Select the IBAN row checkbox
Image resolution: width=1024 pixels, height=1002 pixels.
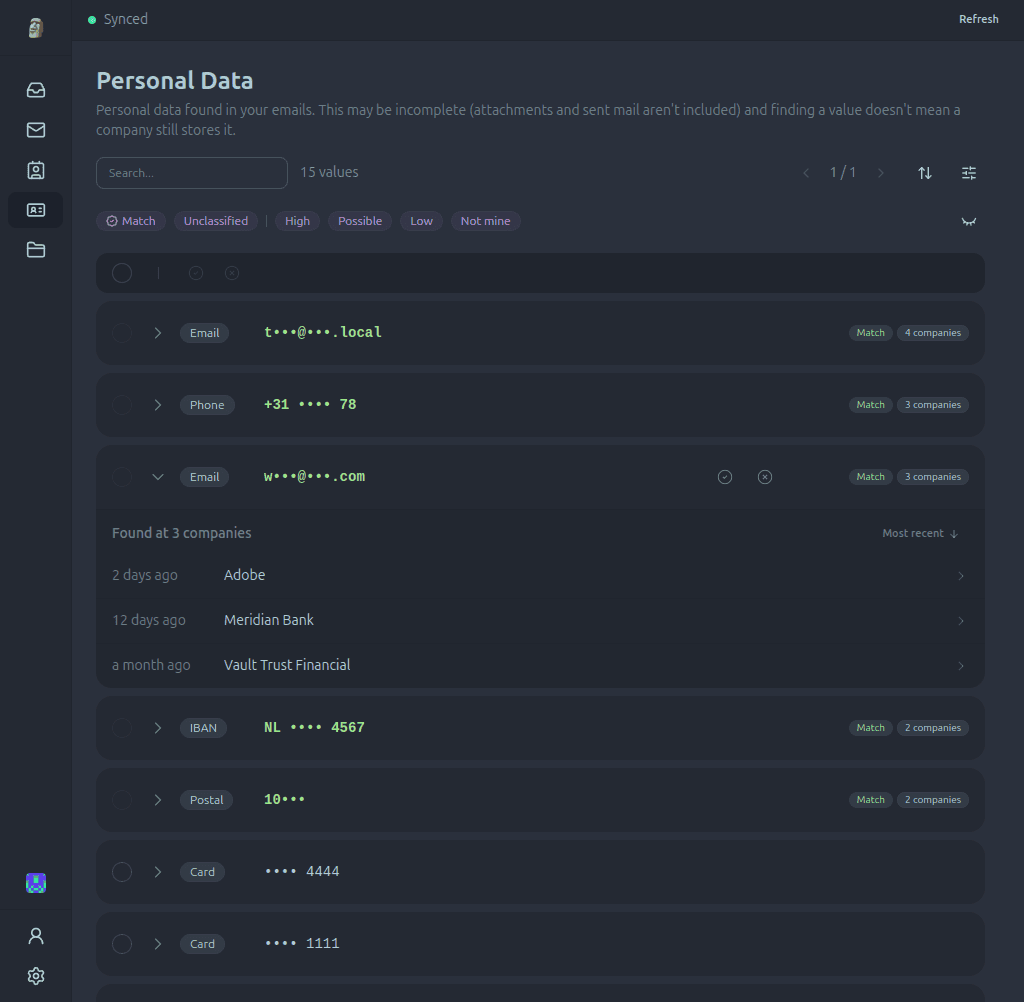122,728
